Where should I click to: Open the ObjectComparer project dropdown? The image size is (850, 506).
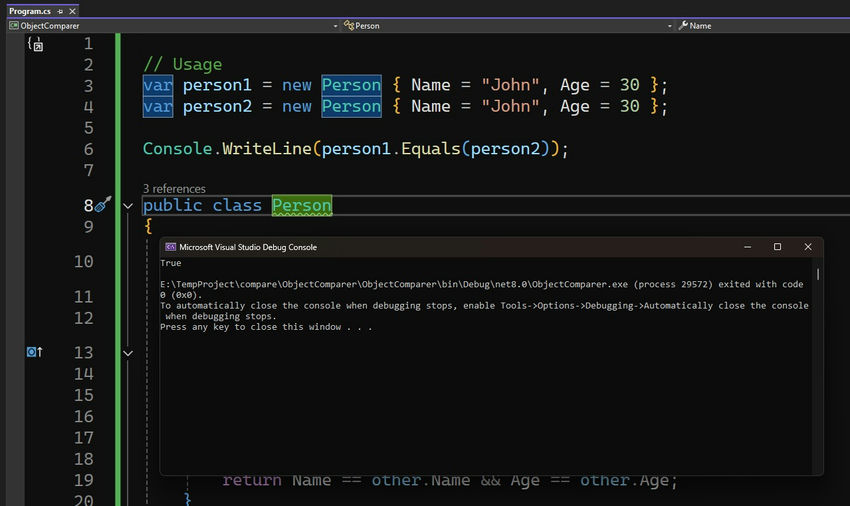[x=336, y=26]
